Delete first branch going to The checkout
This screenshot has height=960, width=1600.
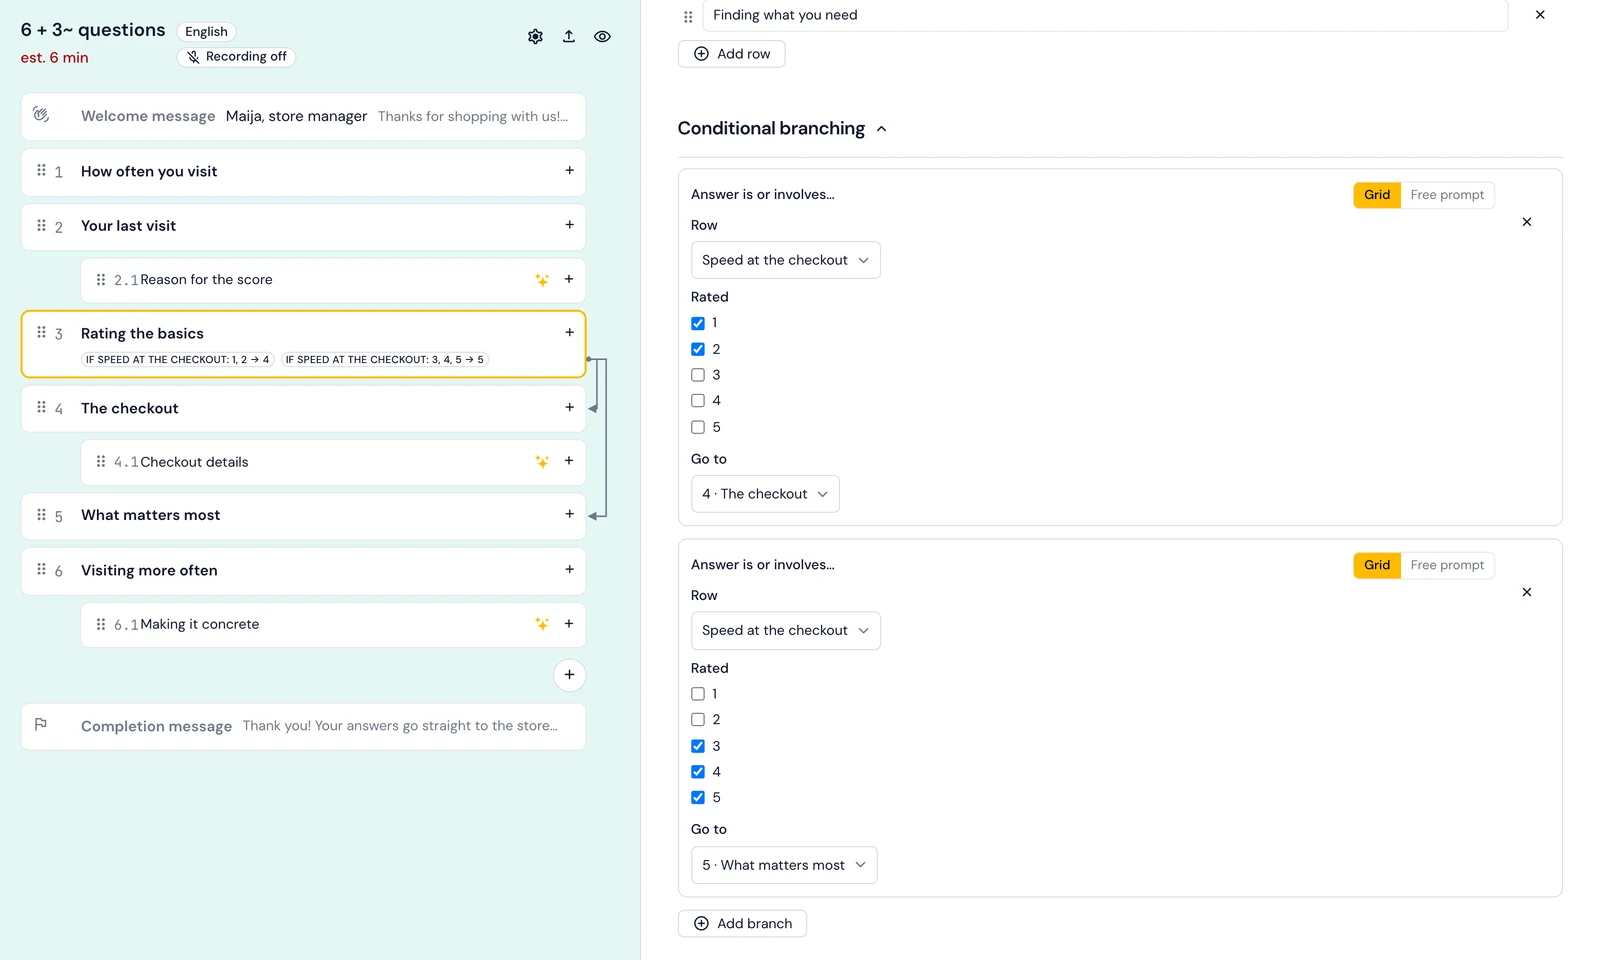(1527, 222)
